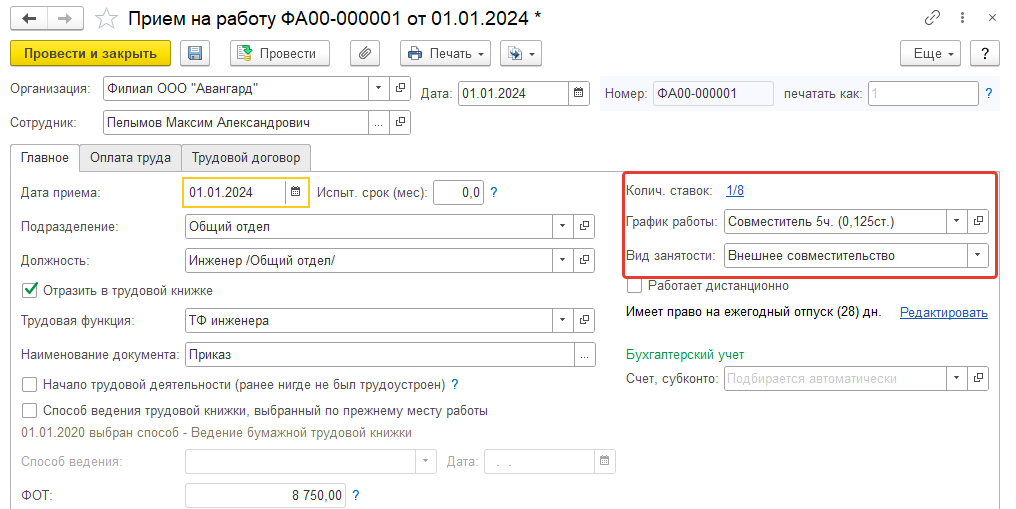This screenshot has height=509, width=1016.
Task: Save document with the floppy disk icon
Action: pyautogui.click(x=194, y=53)
